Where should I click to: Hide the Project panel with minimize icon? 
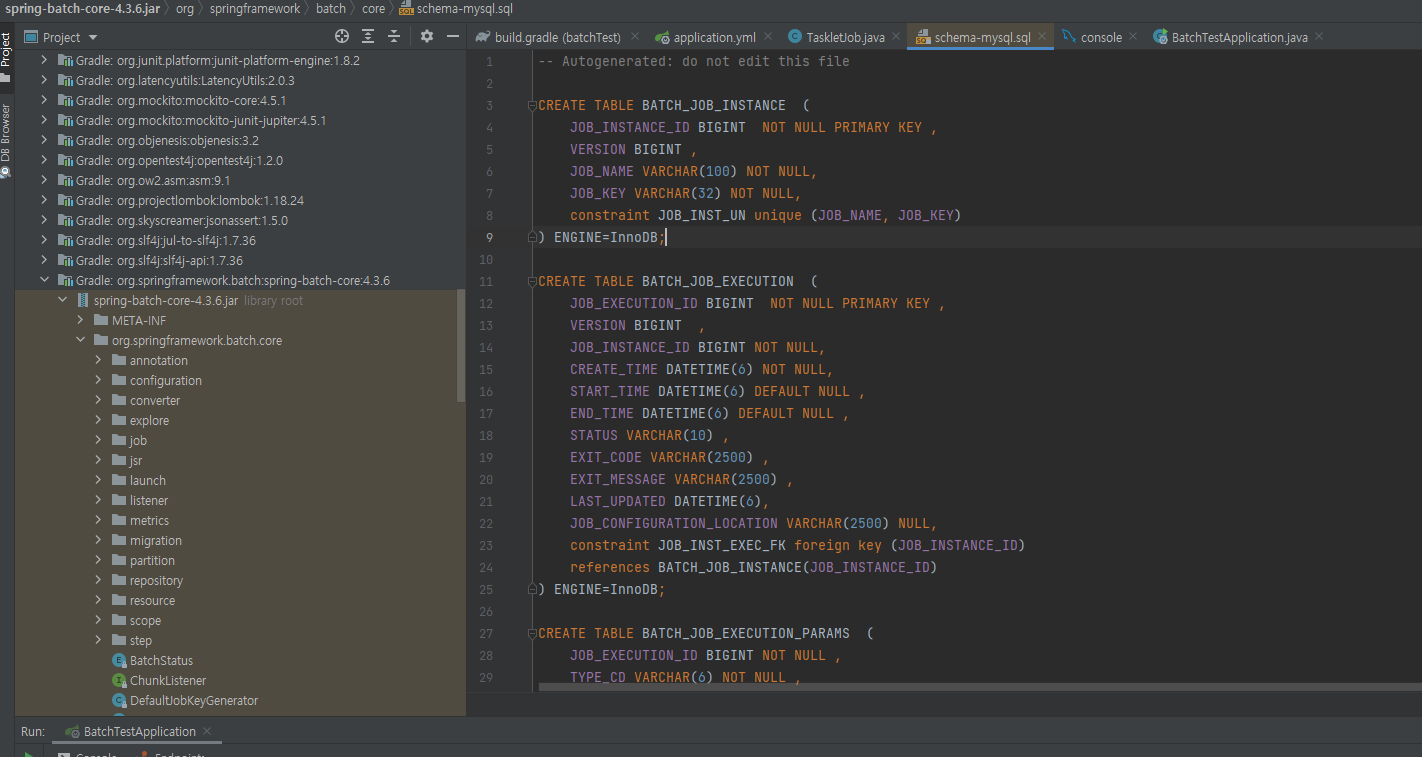[453, 37]
